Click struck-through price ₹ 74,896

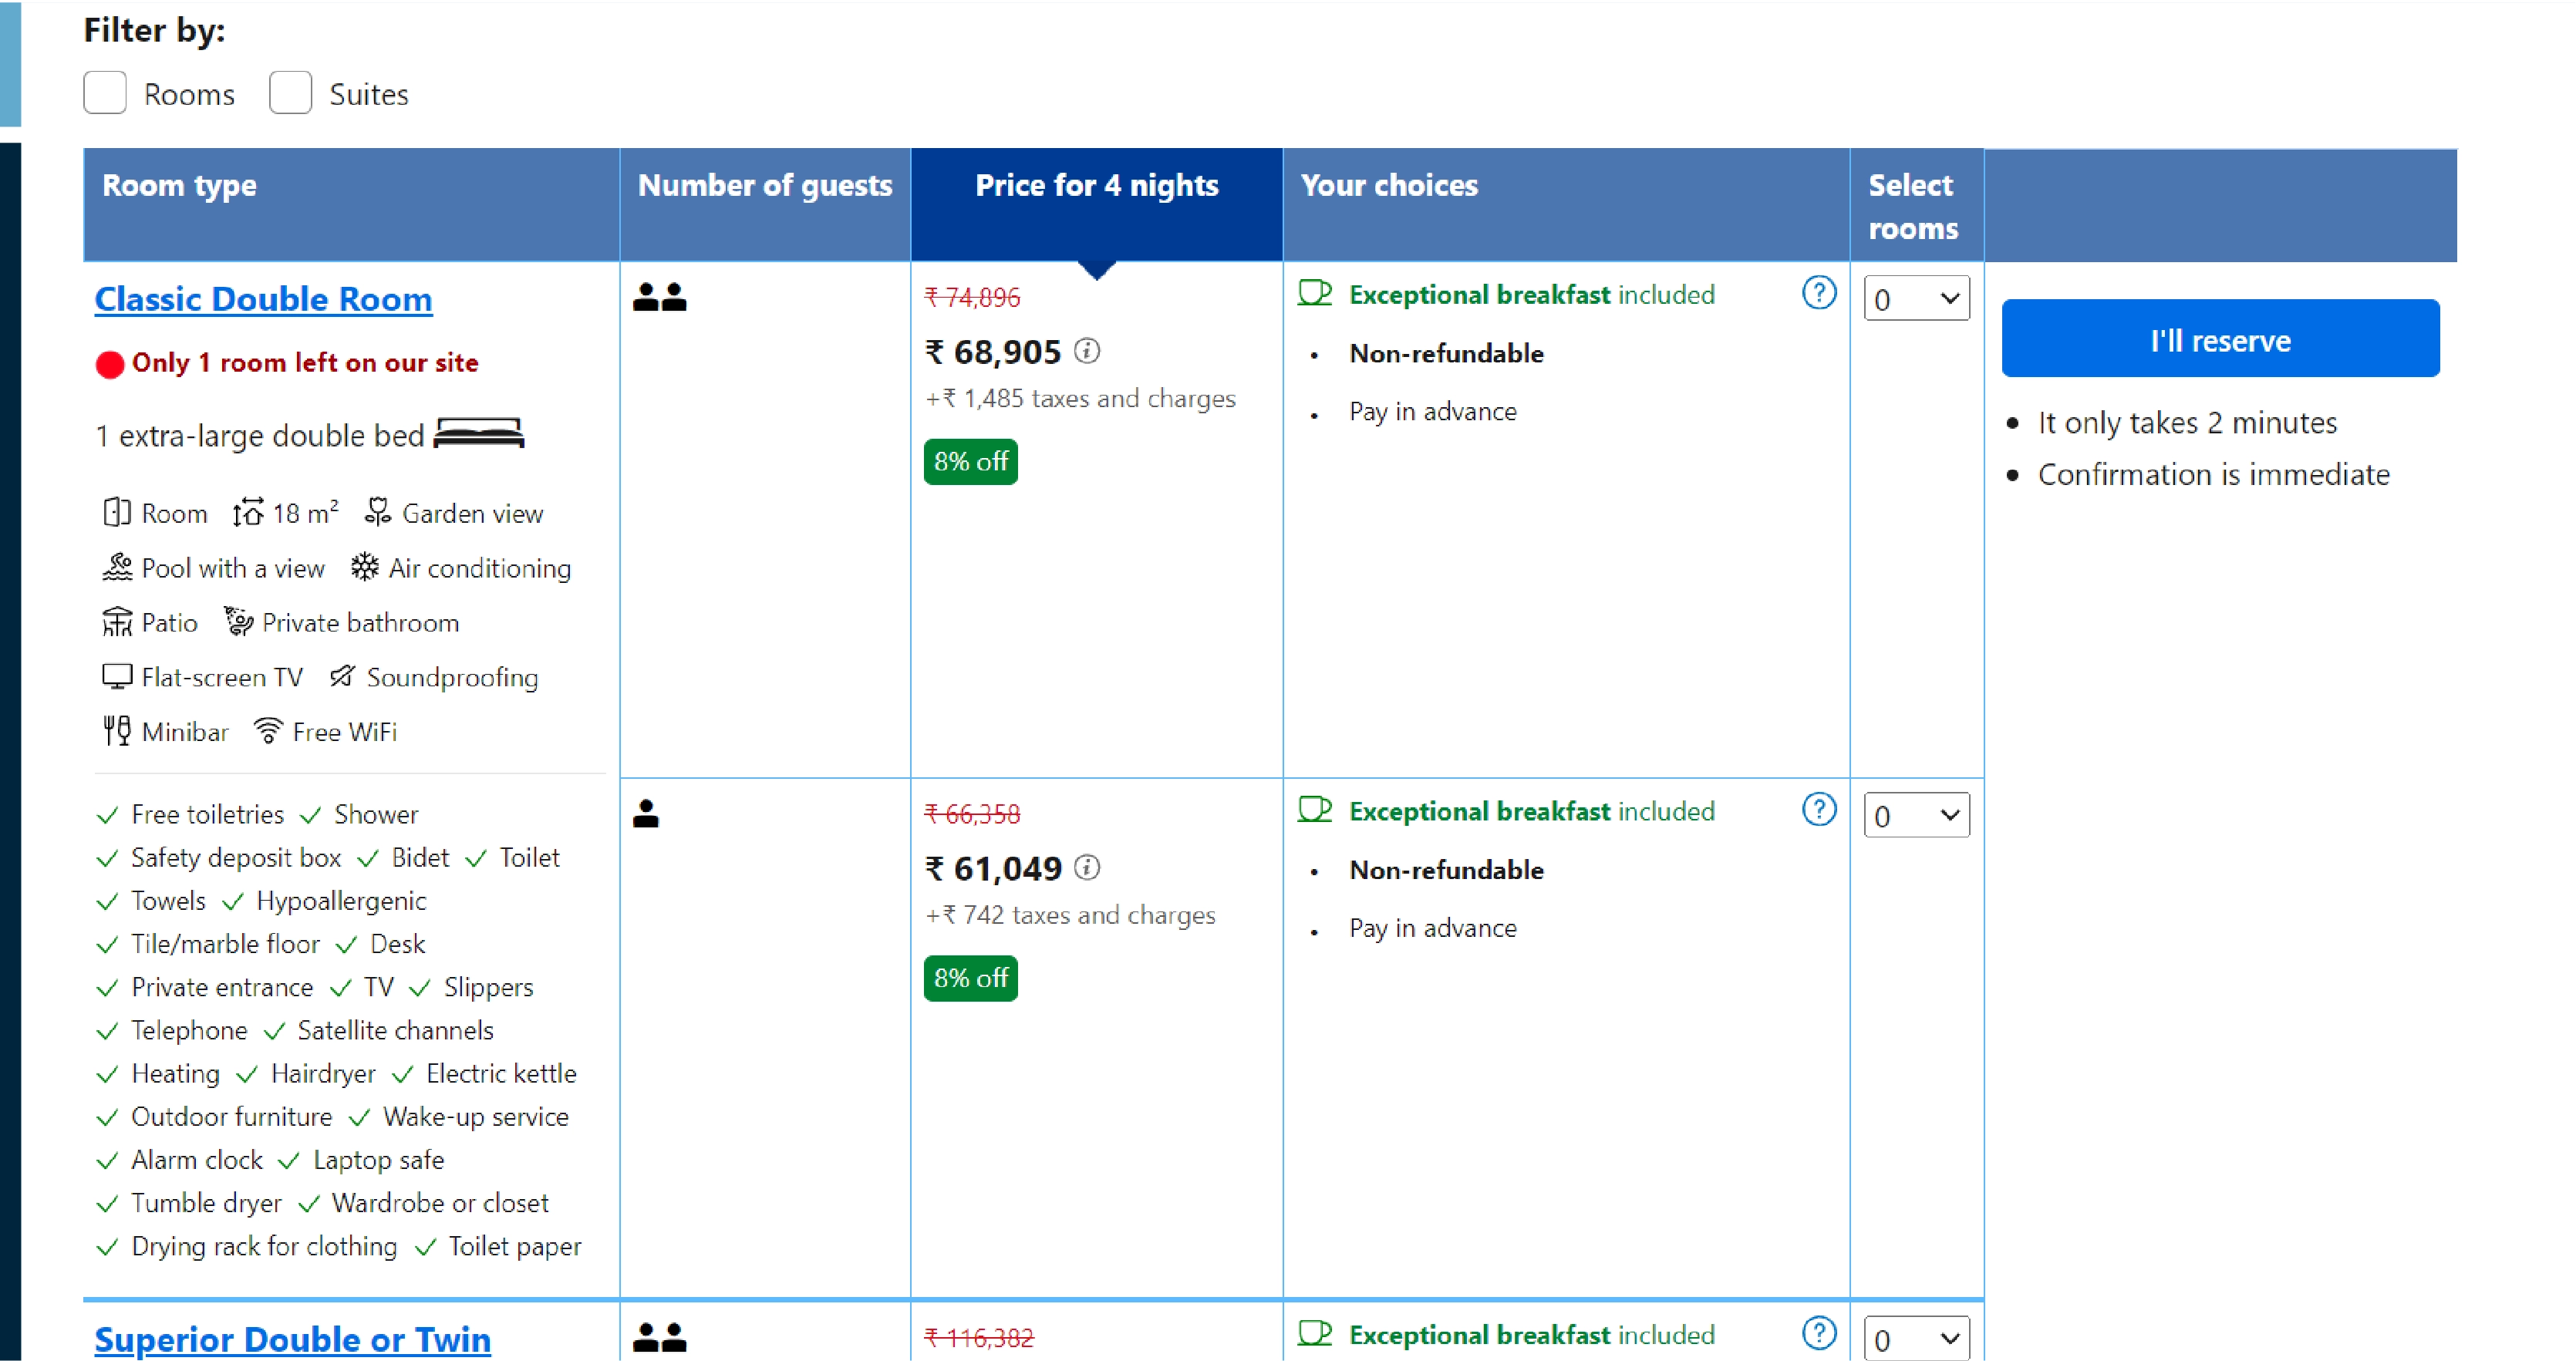[972, 297]
